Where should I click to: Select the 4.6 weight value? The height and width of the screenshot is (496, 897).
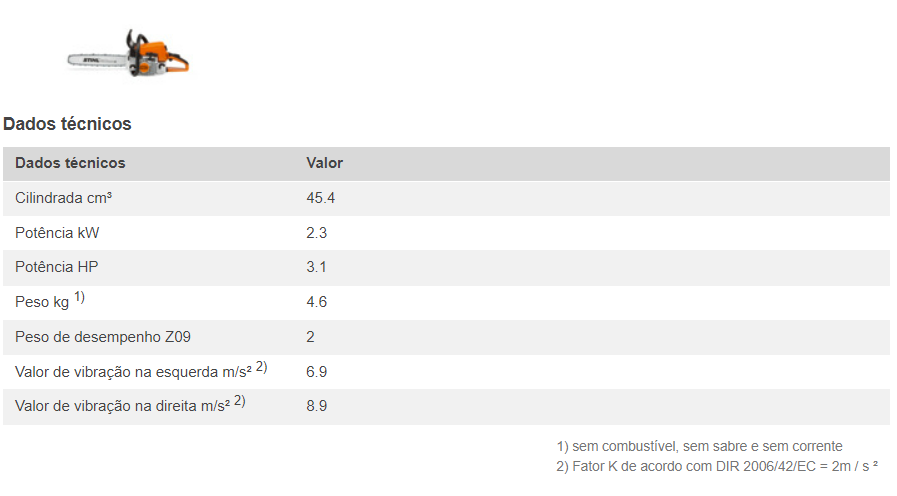pos(316,302)
